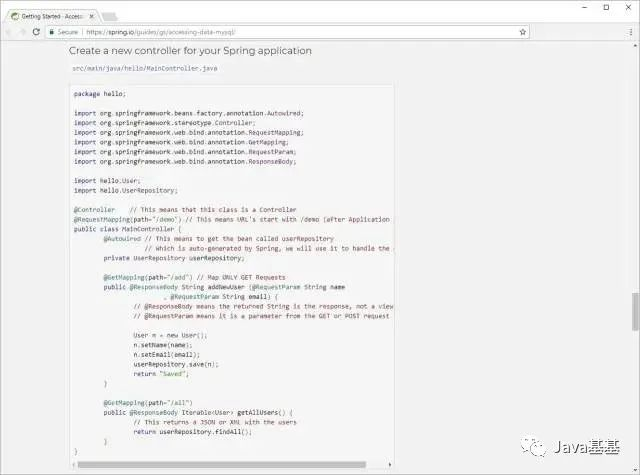Click the stereotype.Controller import line
The height and width of the screenshot is (475, 640).
point(164,123)
